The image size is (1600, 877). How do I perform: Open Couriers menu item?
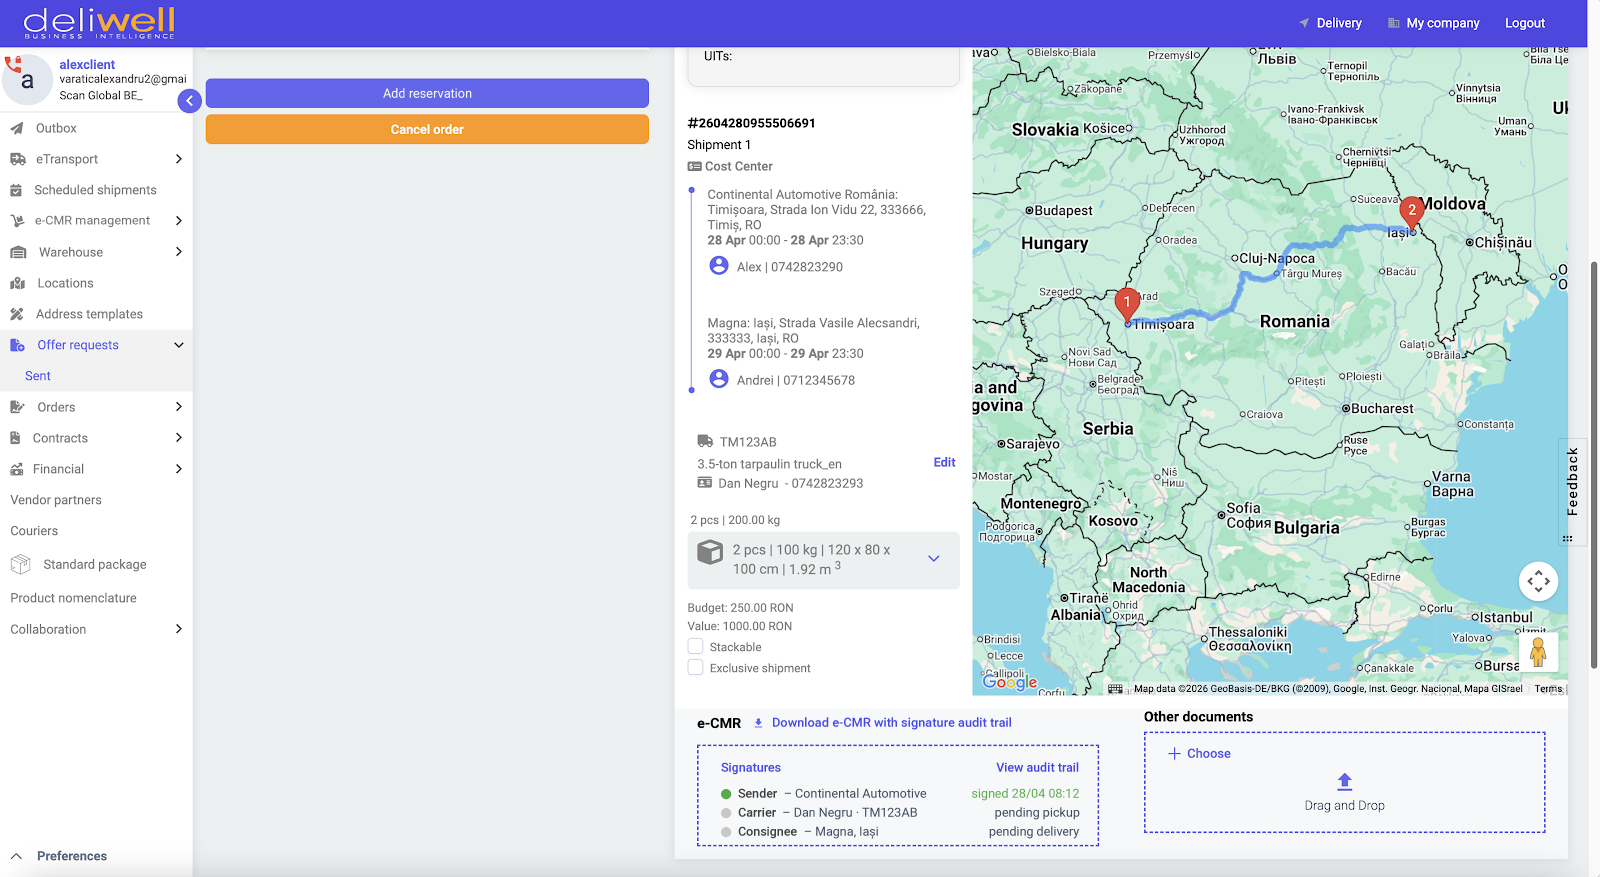[x=34, y=531]
